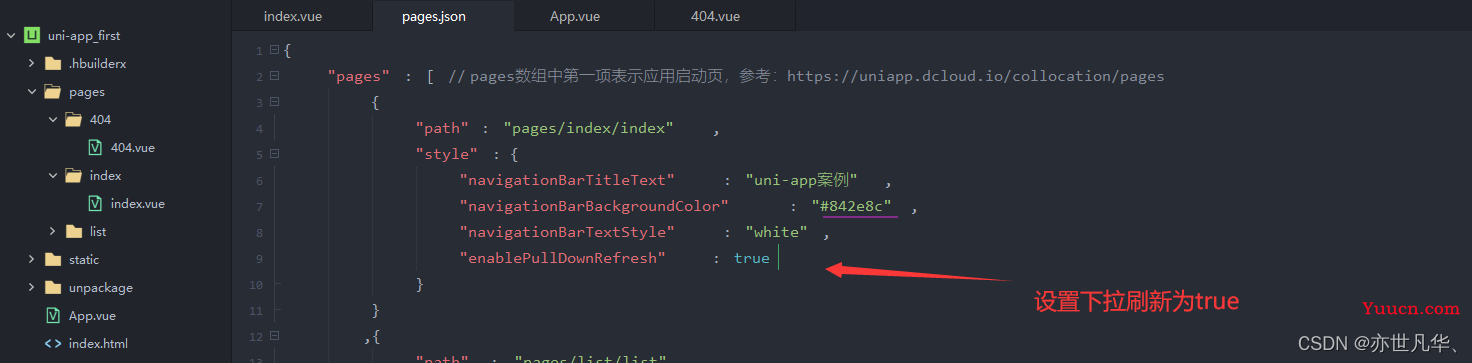Image resolution: width=1472 pixels, height=363 pixels.
Task: Switch to the 404.vue tab
Action: (x=715, y=17)
